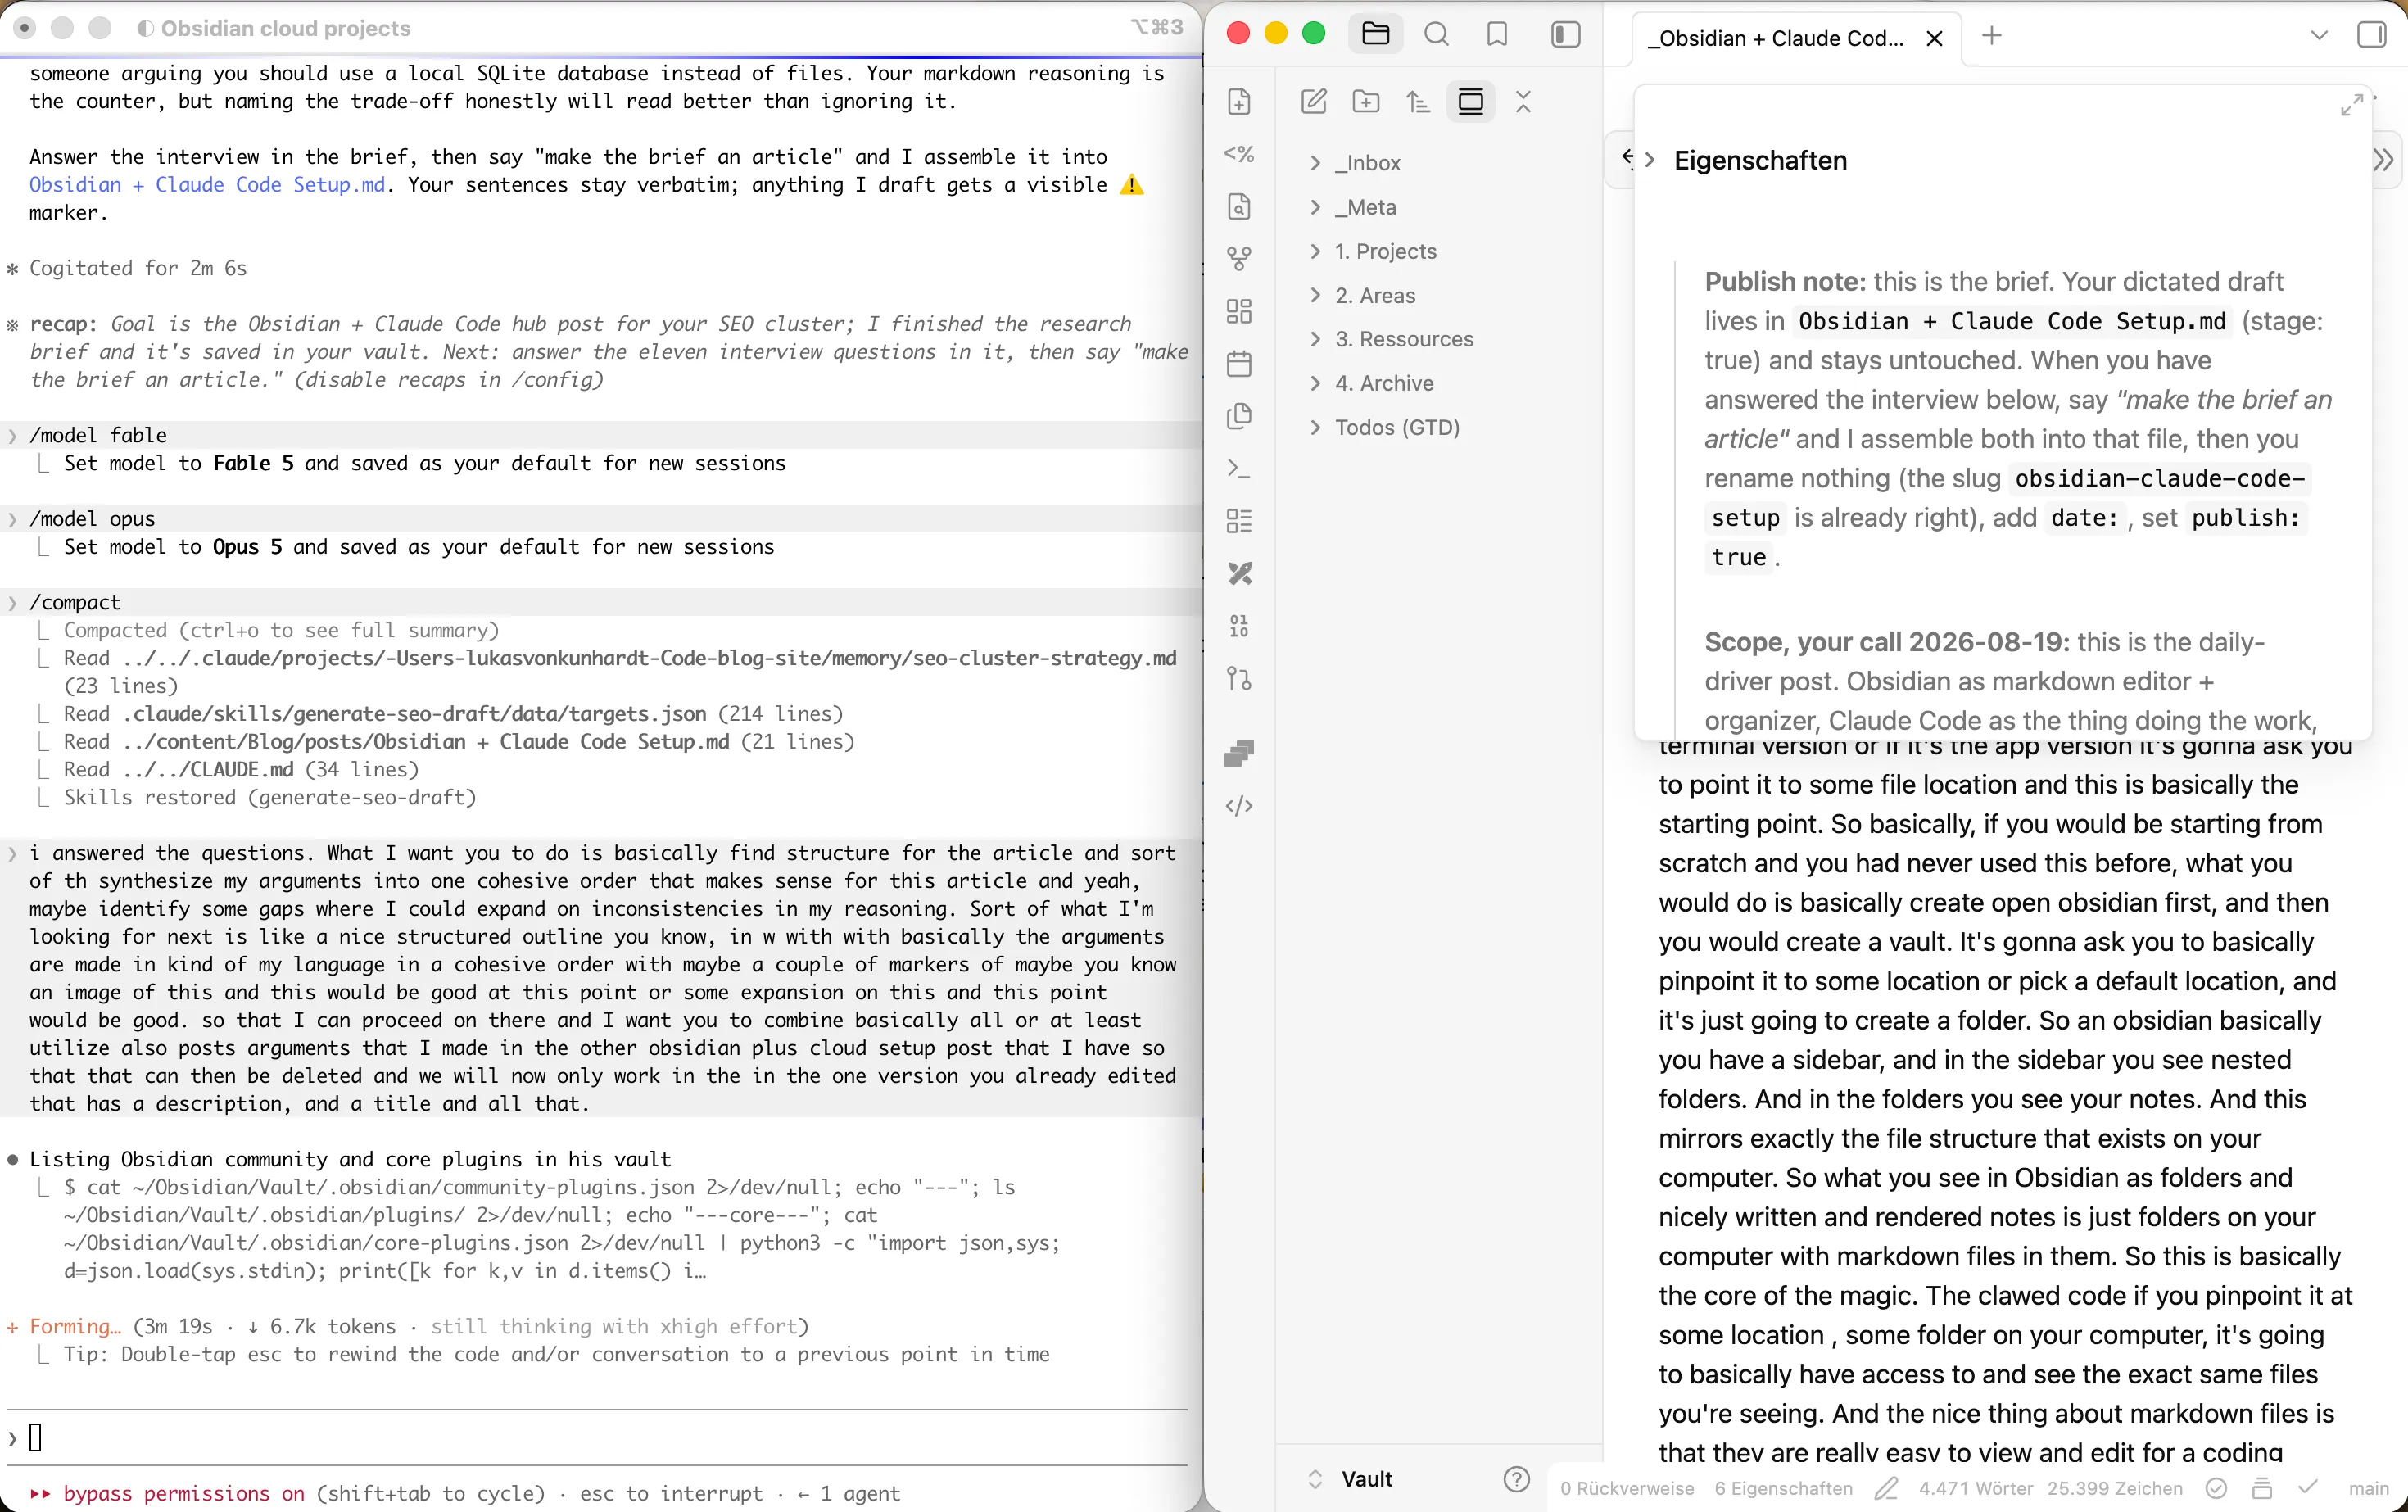Click the crossed pencil ruler ribbon icon
This screenshot has height=1512, width=2408.
coord(1239,573)
